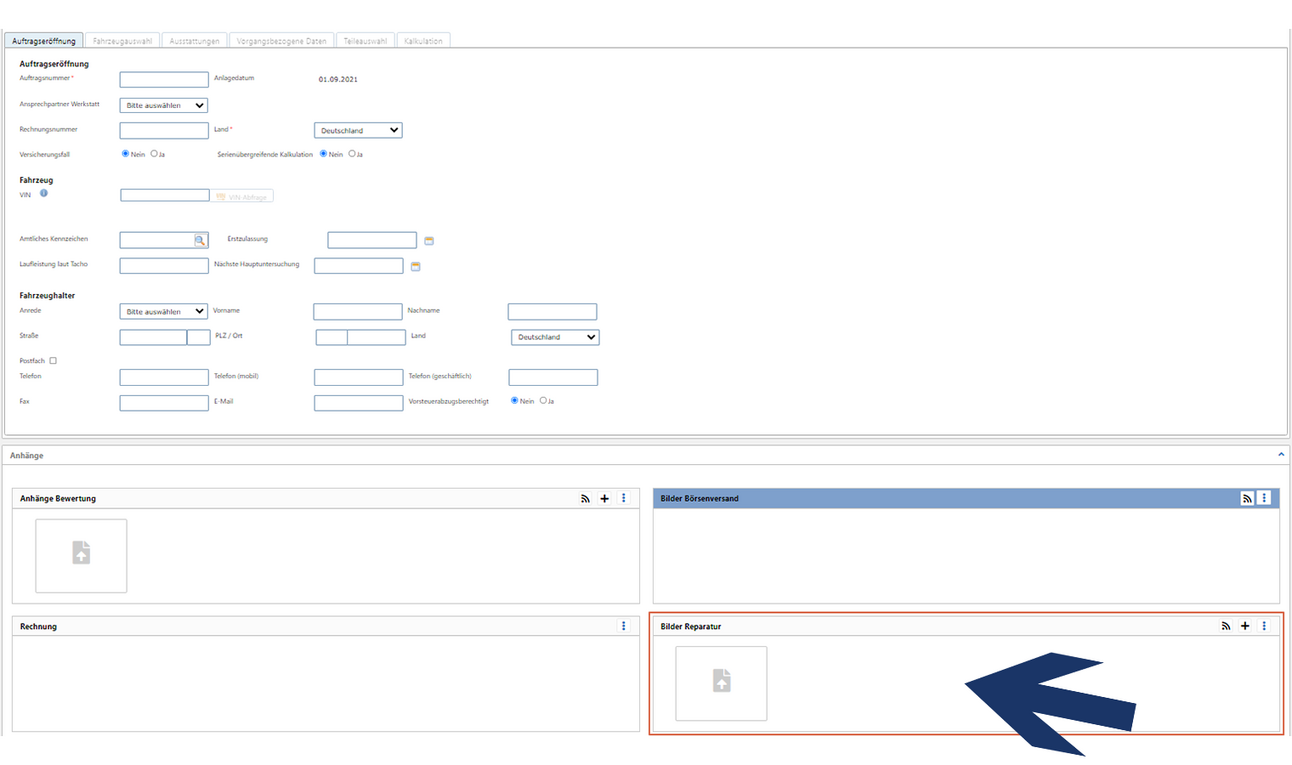
Task: Switch to the Kalkulation tab
Action: pos(424,41)
